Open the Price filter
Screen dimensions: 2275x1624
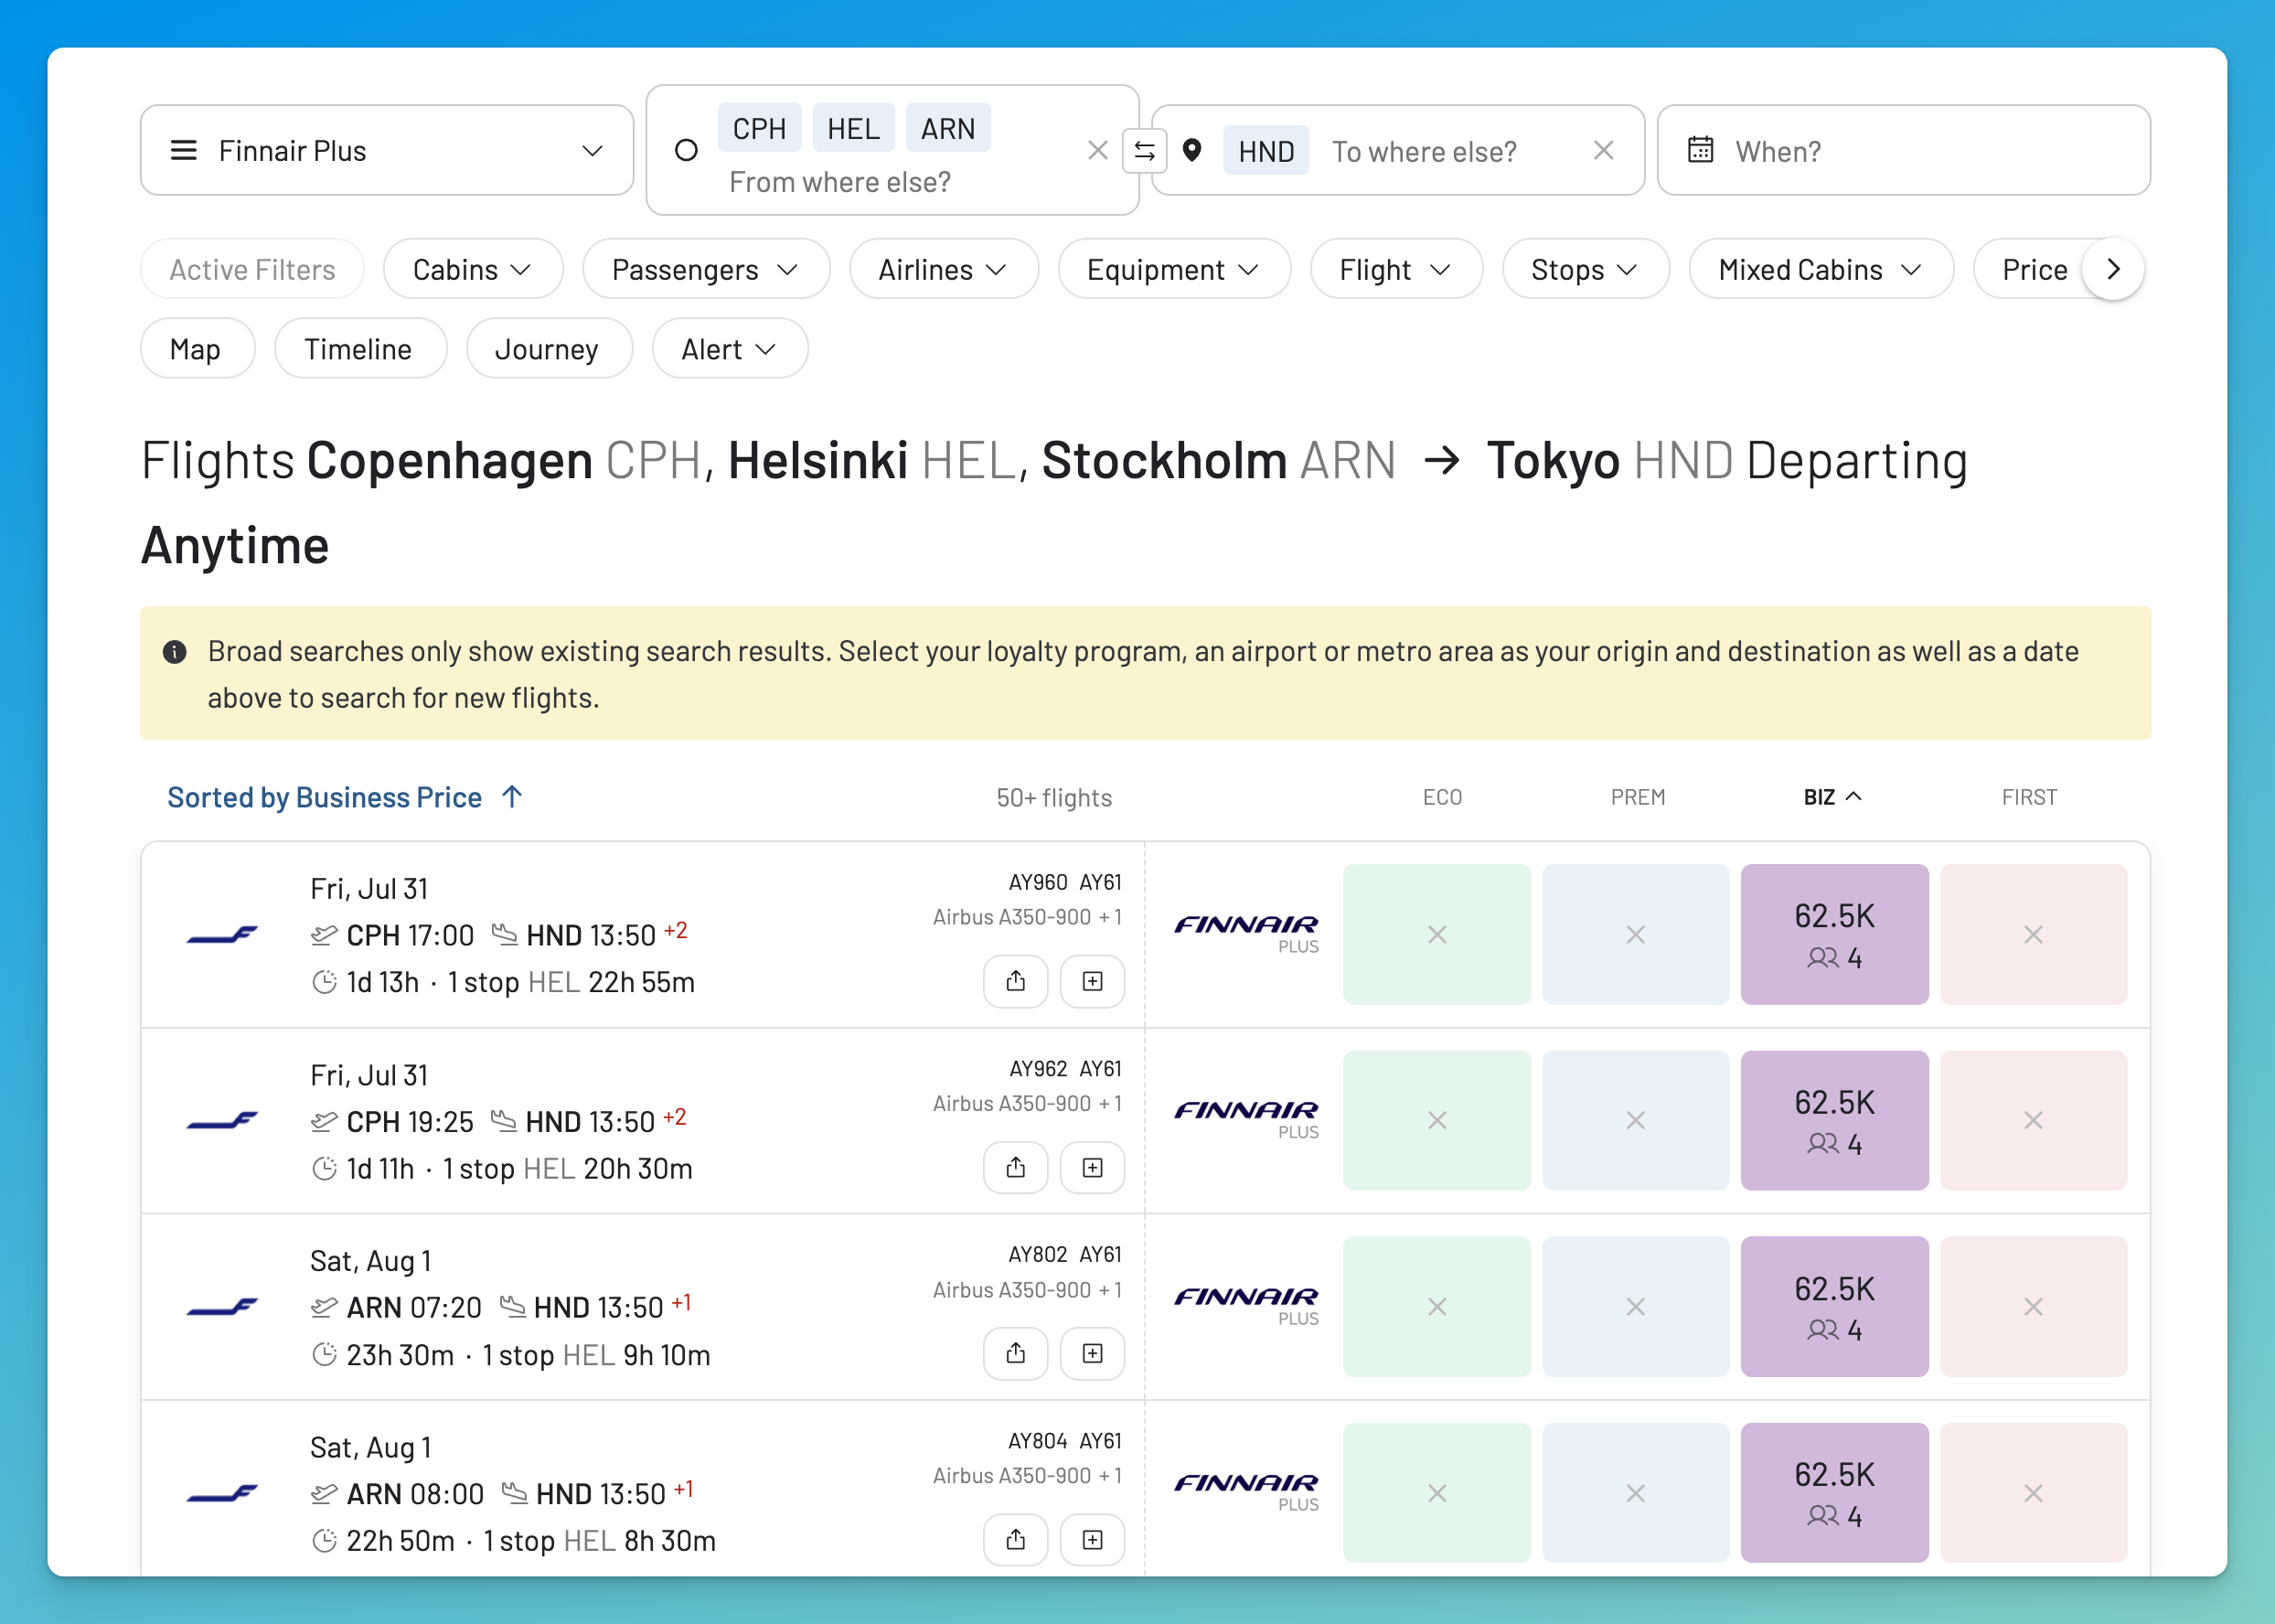click(x=2034, y=269)
